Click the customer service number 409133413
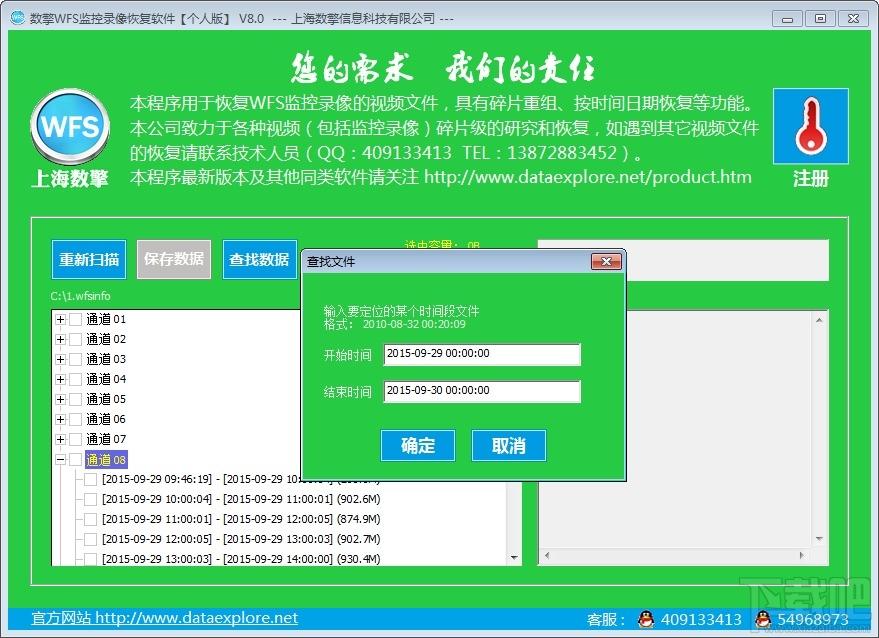 701,619
